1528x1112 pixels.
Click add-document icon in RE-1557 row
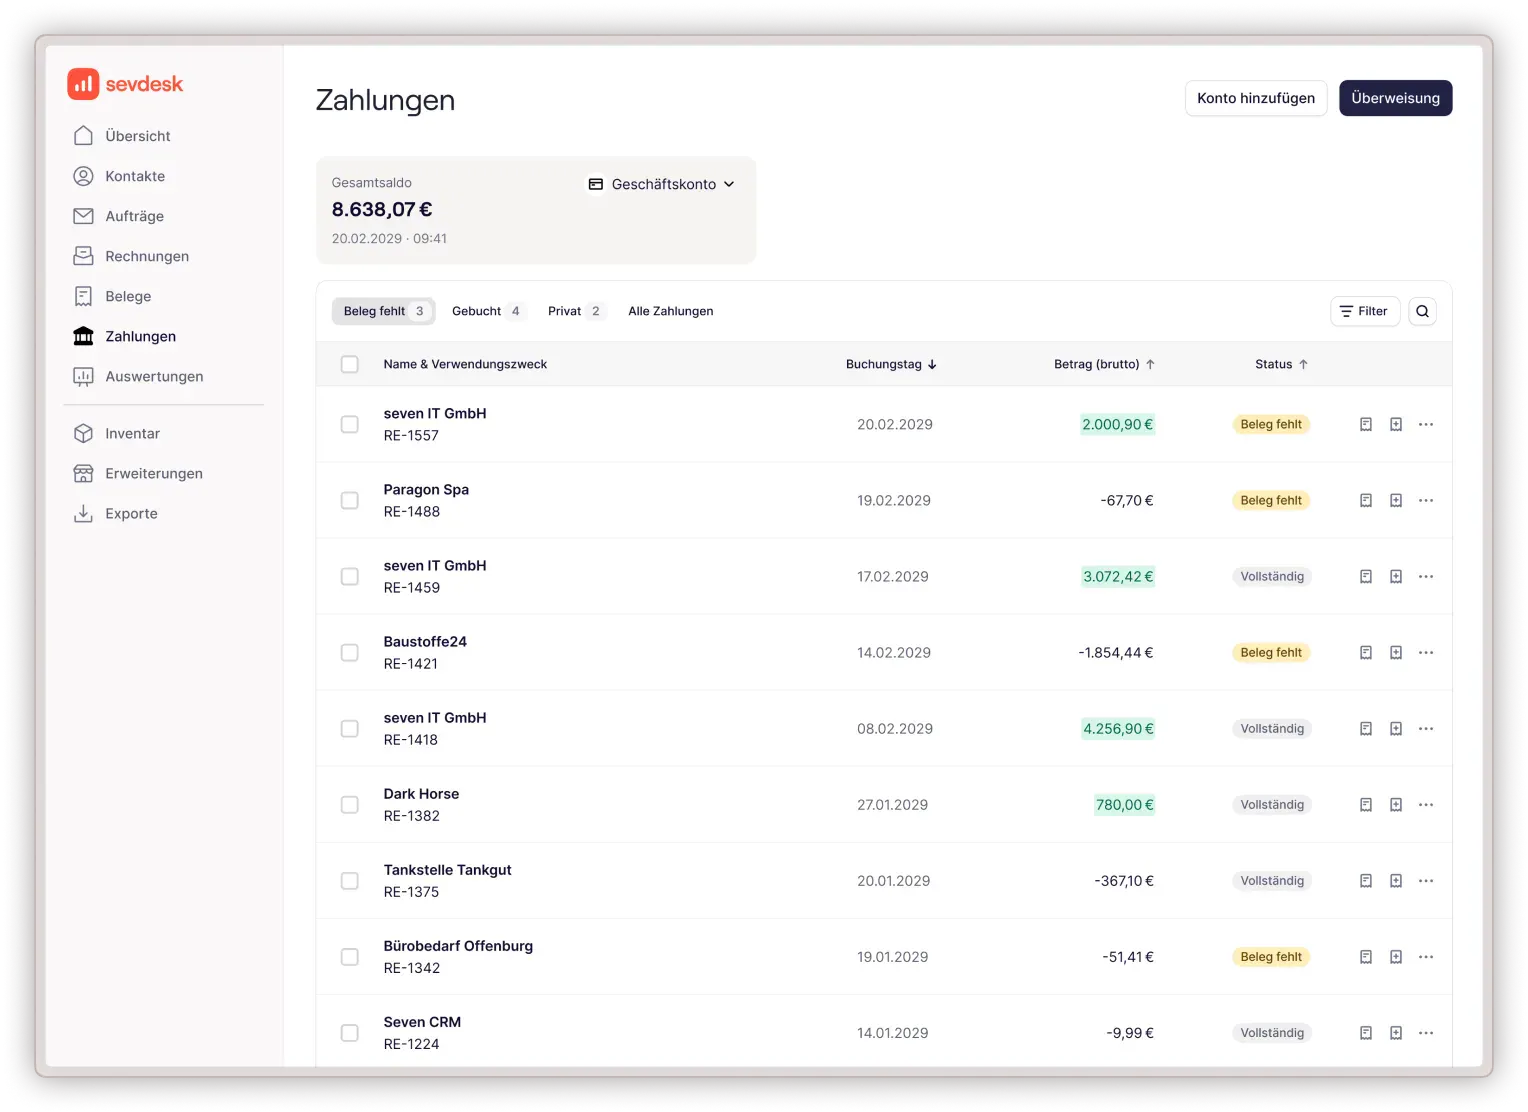[x=1396, y=424]
